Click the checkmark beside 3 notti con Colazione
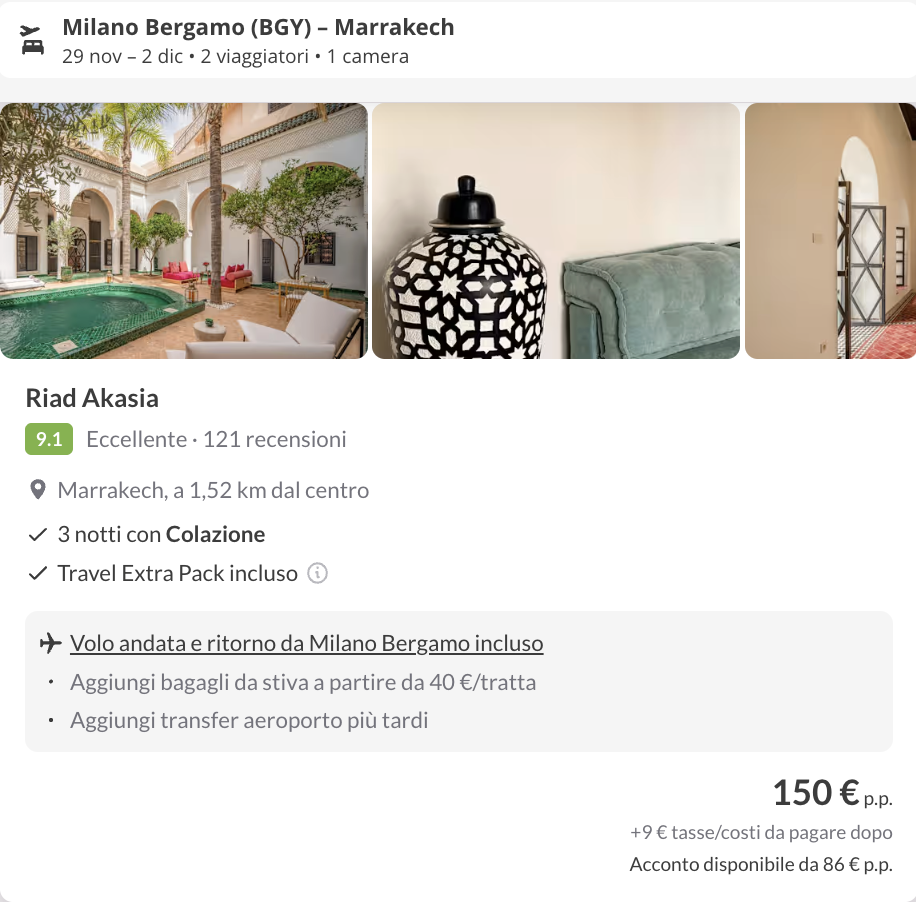Screen dimensions: 916x902 (38, 535)
